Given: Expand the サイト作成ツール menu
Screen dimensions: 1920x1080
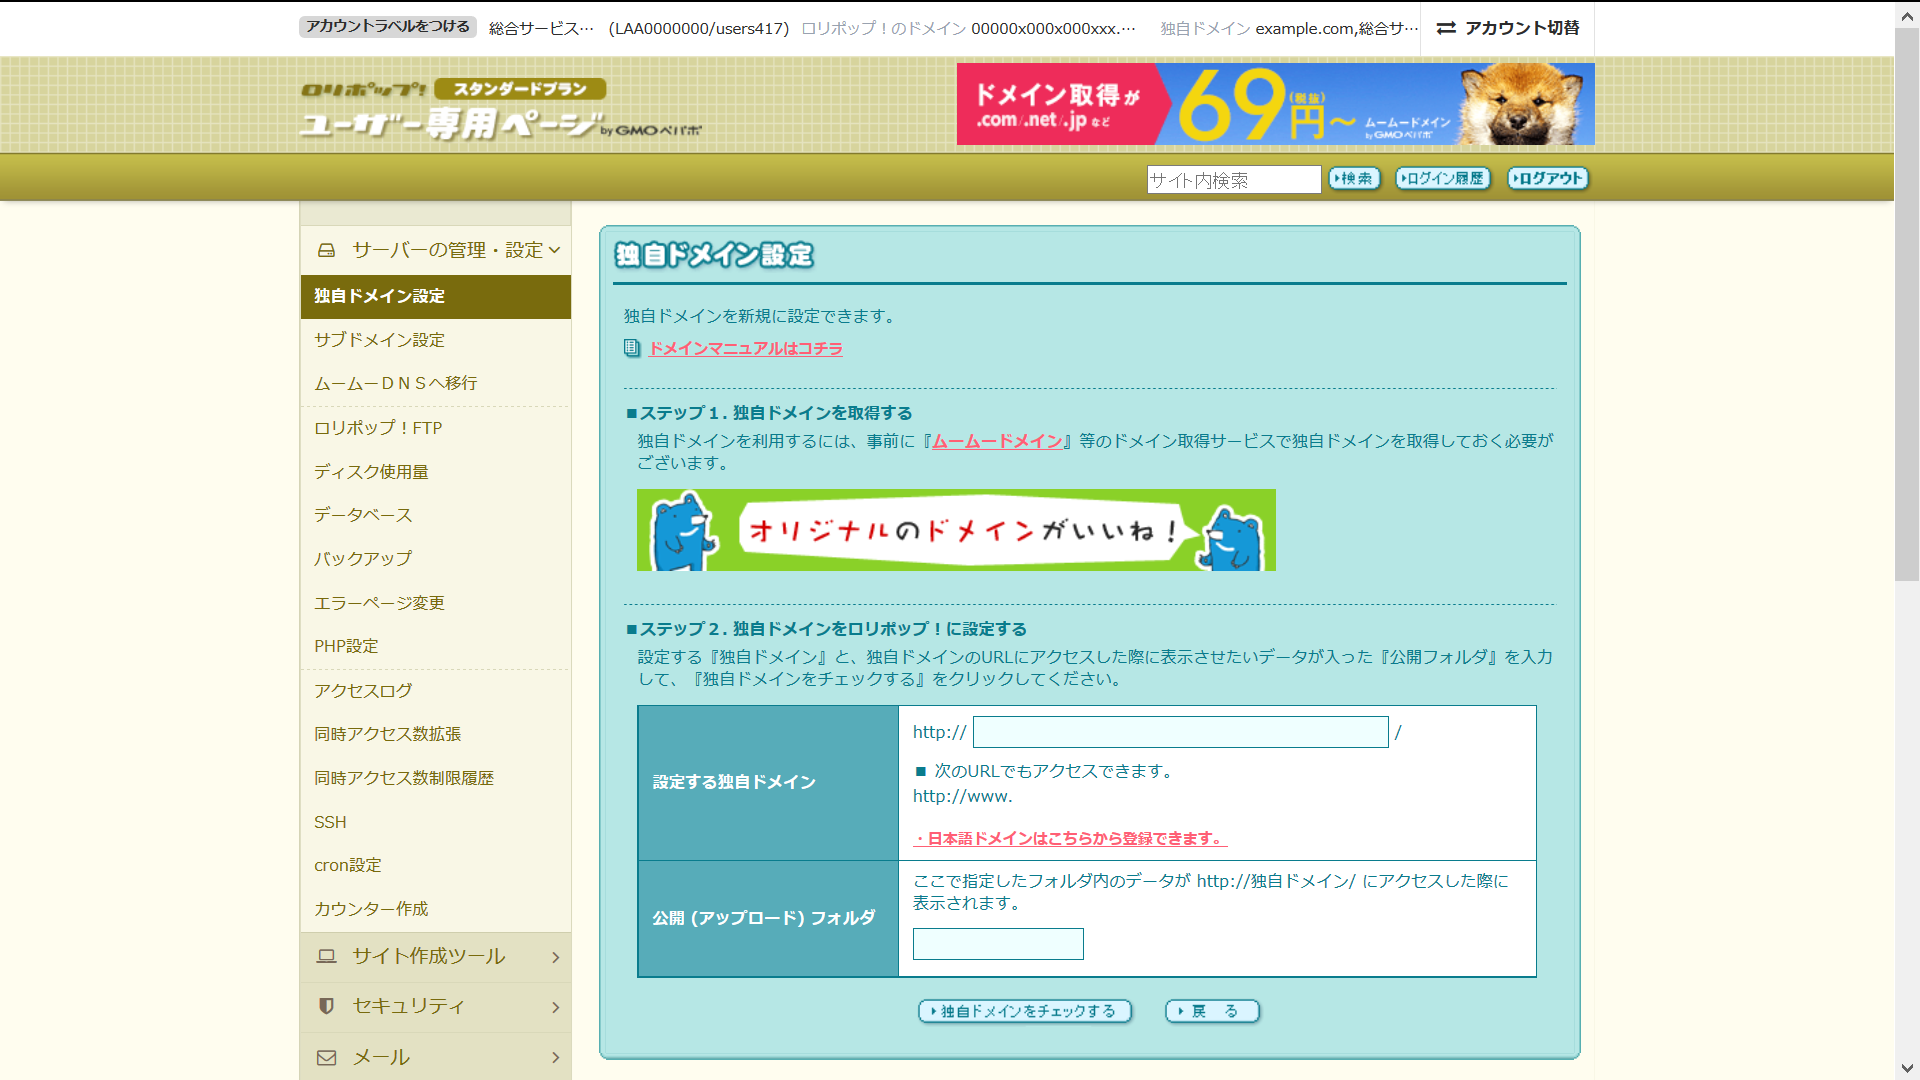Looking at the screenshot, I should pyautogui.click(x=555, y=957).
